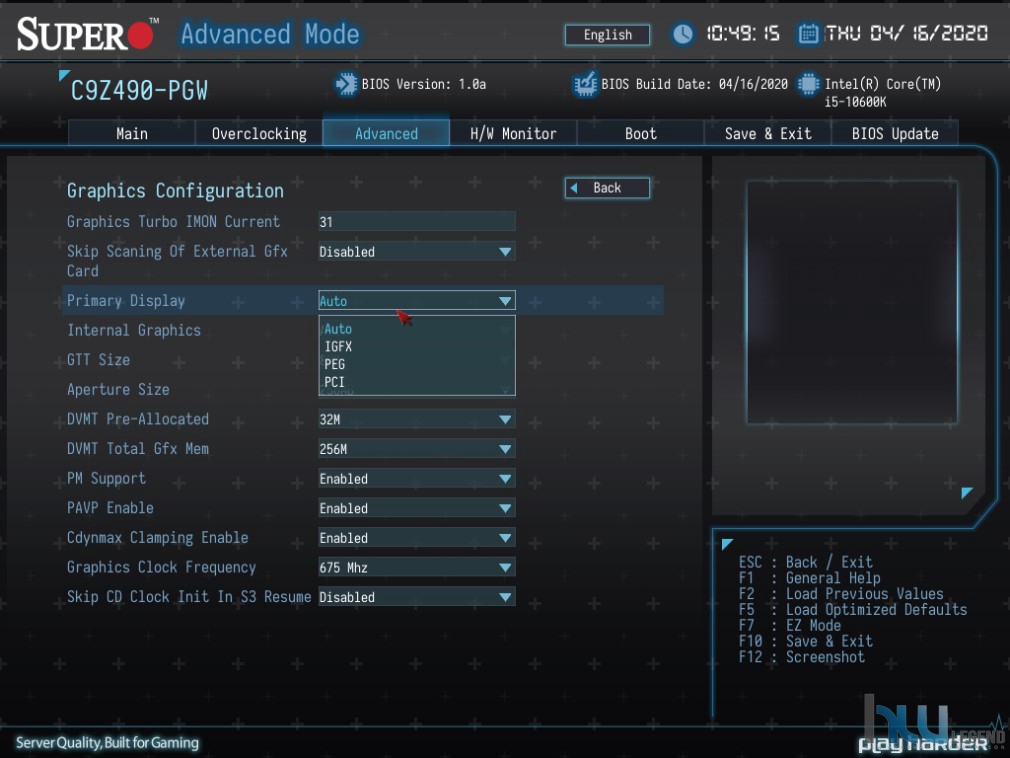Select the GTT Size setting label
Screen dimensions: 1010x758
99,360
